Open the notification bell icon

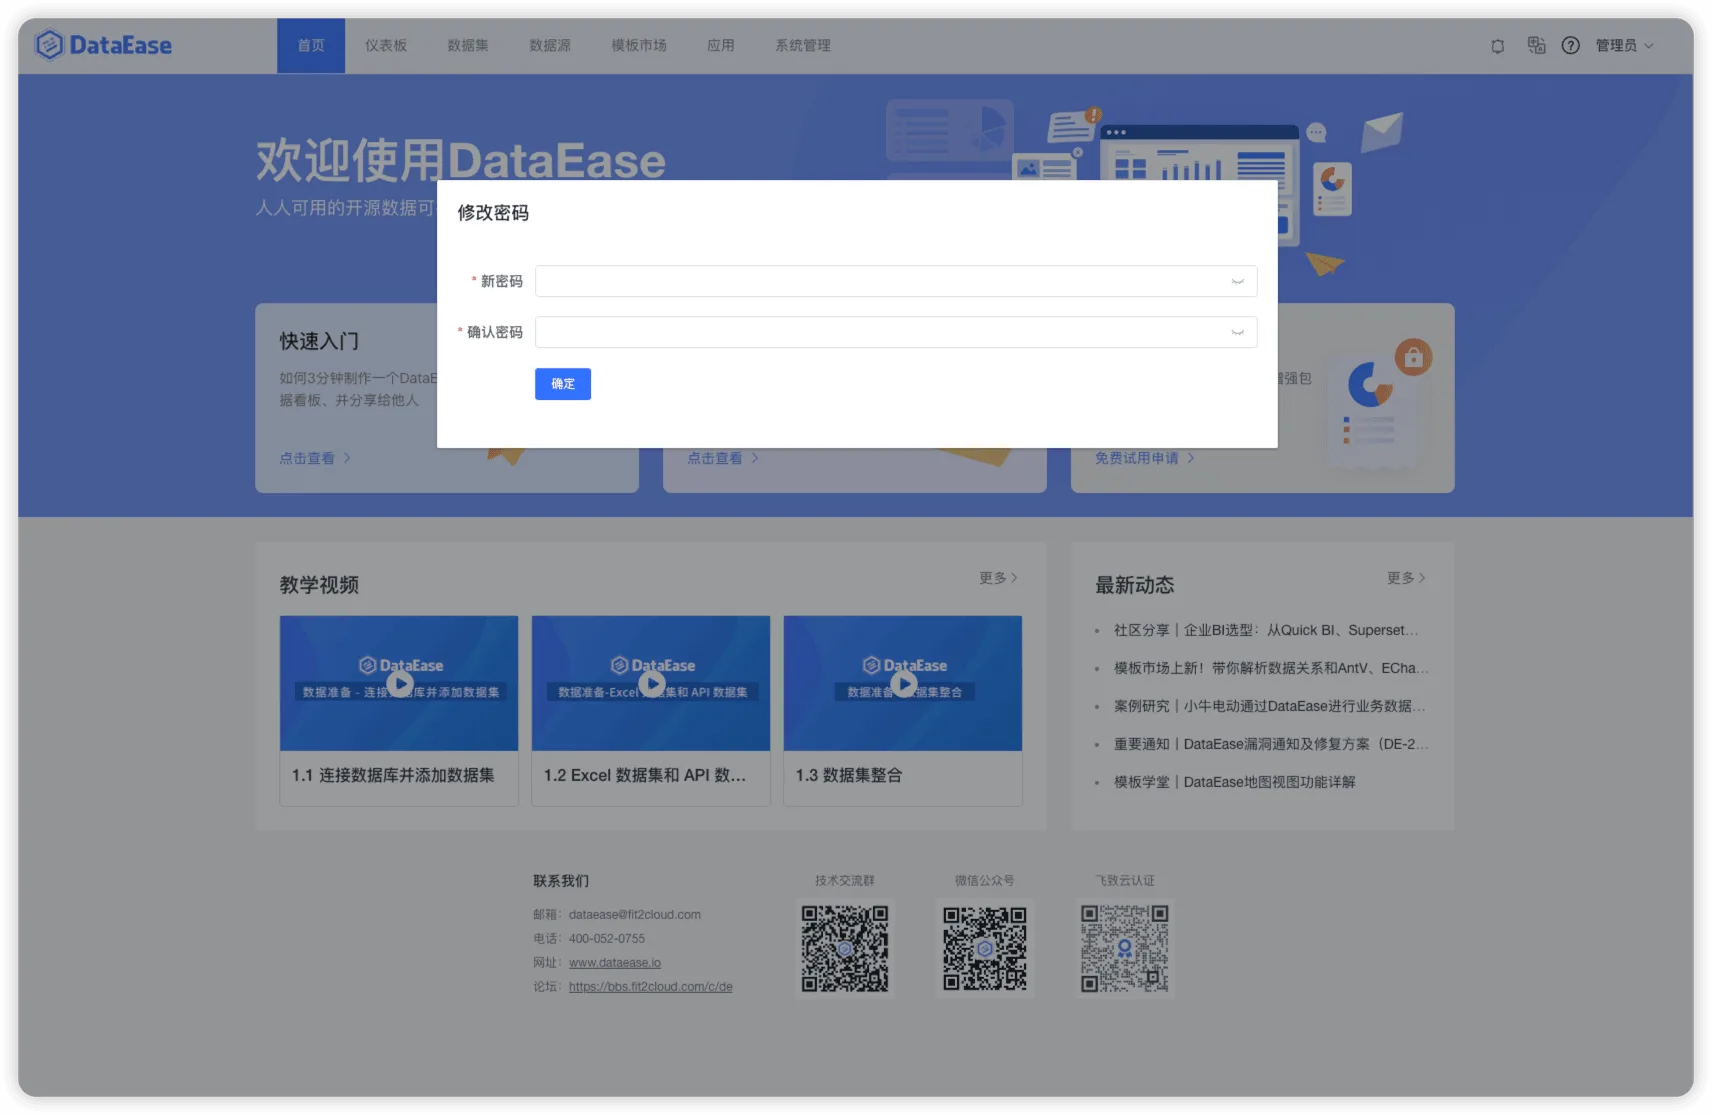click(1497, 46)
